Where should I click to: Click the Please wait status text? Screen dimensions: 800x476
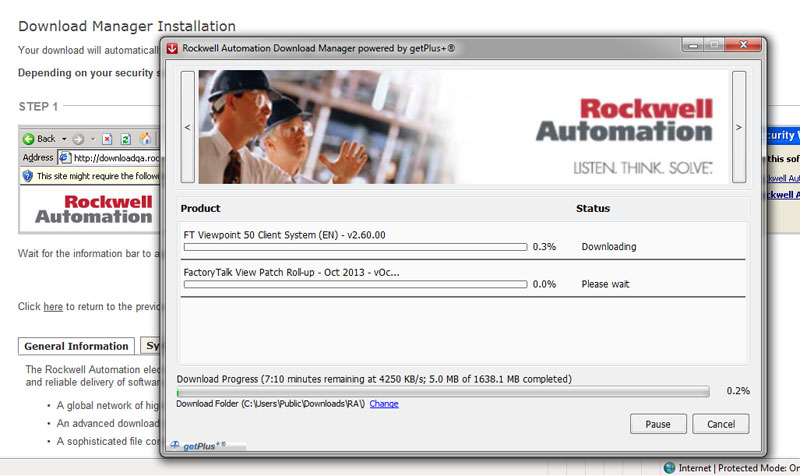(605, 284)
